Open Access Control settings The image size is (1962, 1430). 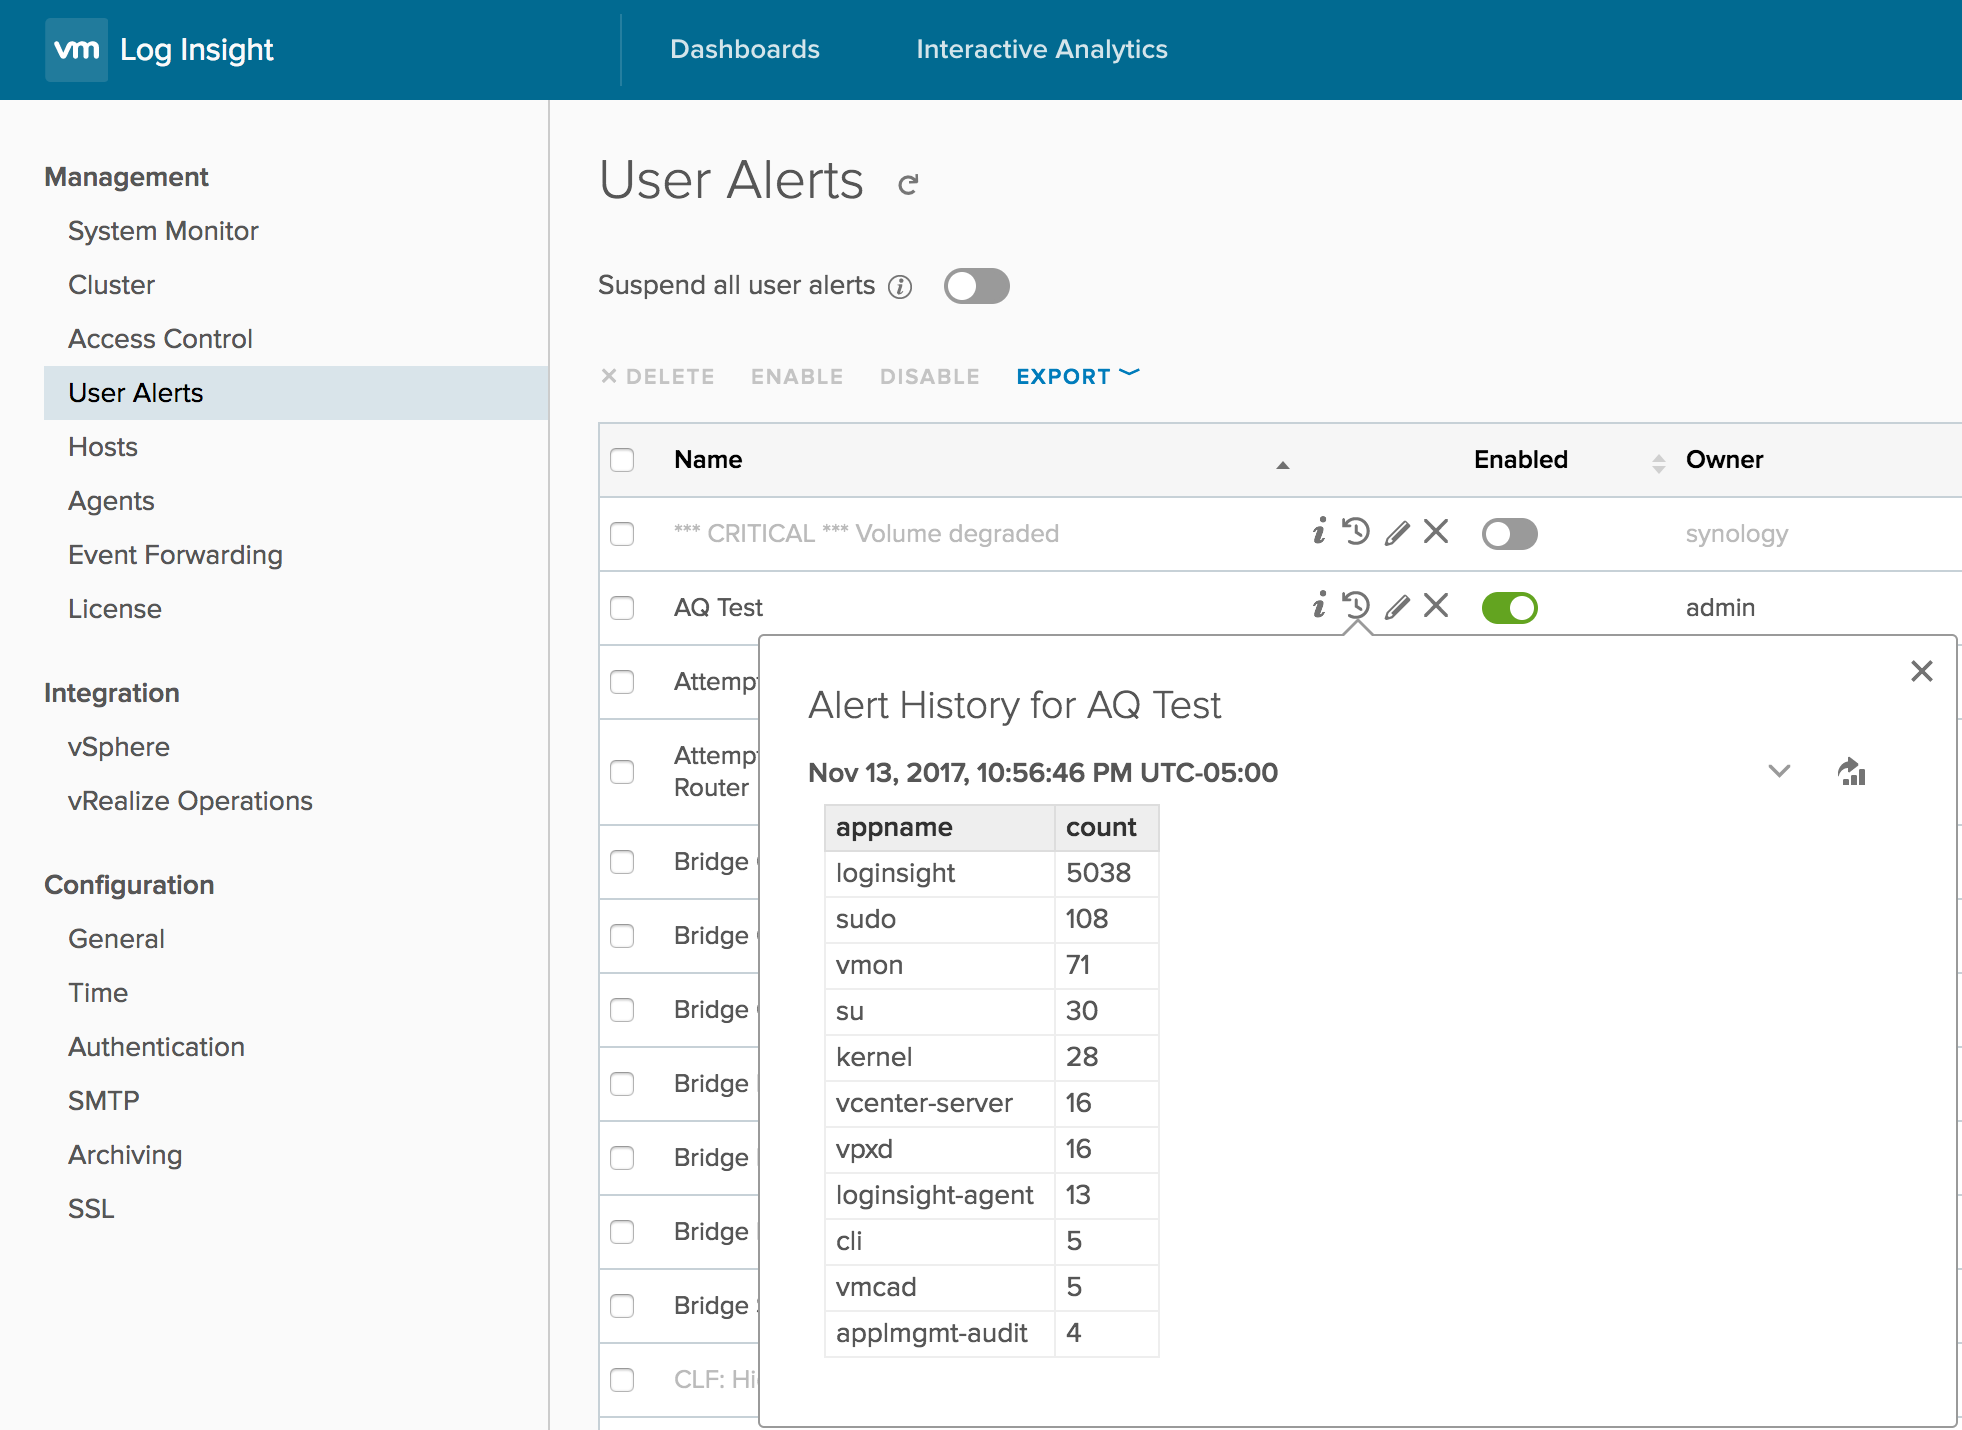tap(160, 339)
